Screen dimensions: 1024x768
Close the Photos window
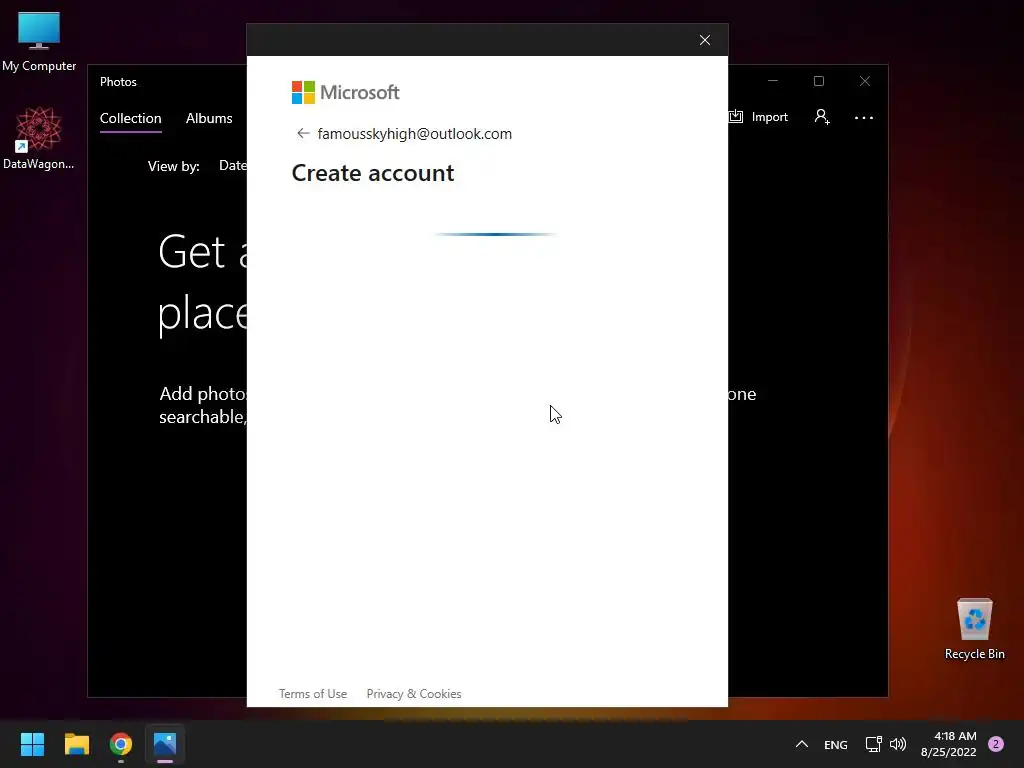(865, 81)
